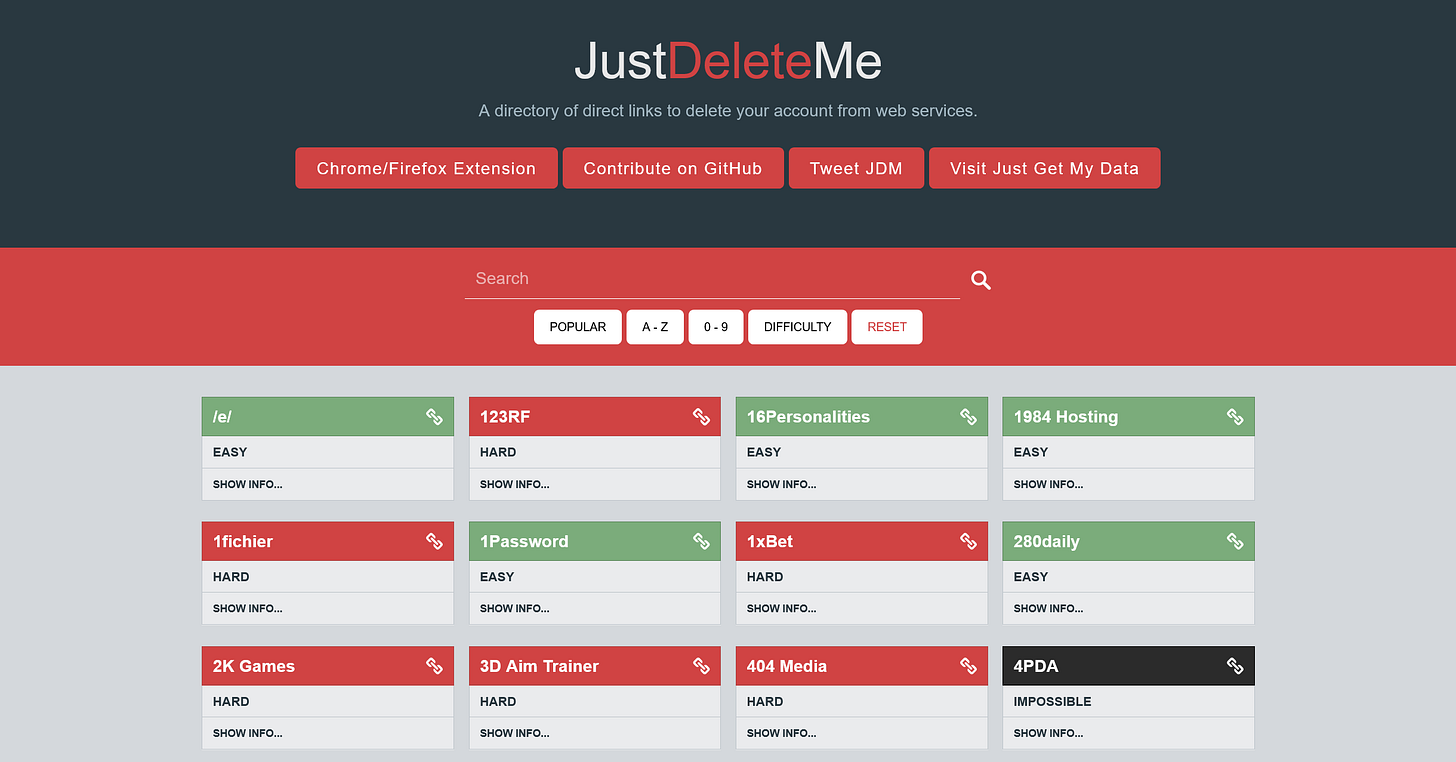The image size is (1456, 762).
Task: Open the 1Password service title
Action: (524, 541)
